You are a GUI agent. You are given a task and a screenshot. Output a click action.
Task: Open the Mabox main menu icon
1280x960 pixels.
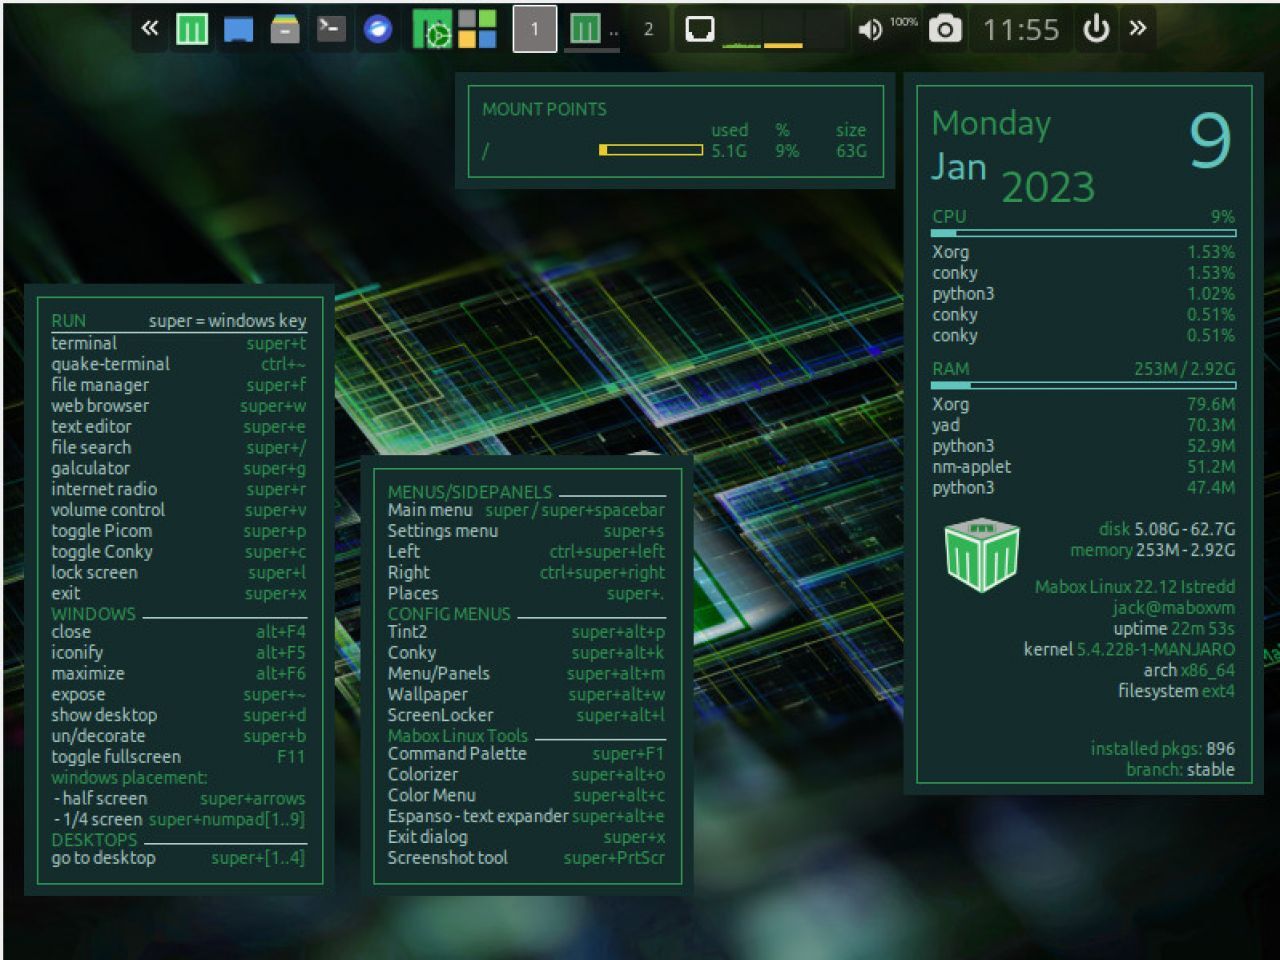pyautogui.click(x=191, y=29)
